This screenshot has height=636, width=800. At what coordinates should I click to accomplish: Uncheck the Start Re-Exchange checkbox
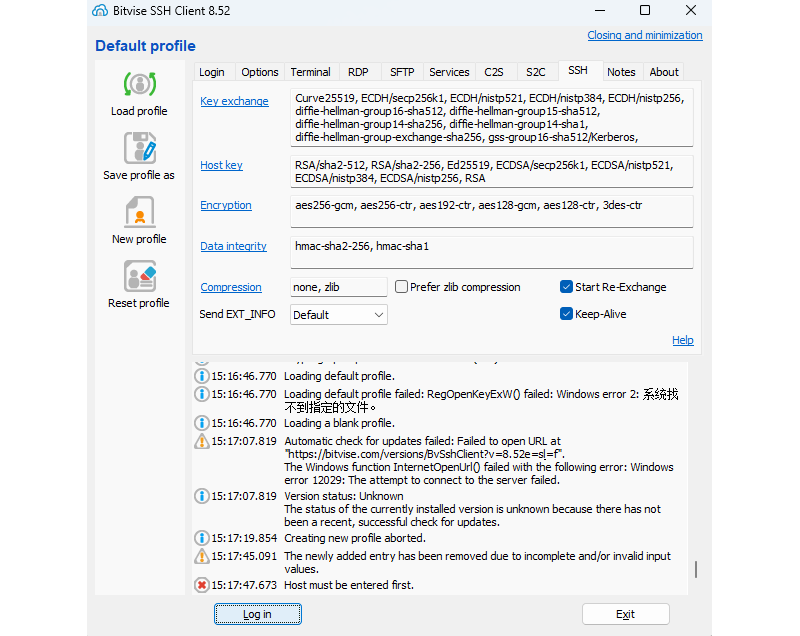coord(566,287)
